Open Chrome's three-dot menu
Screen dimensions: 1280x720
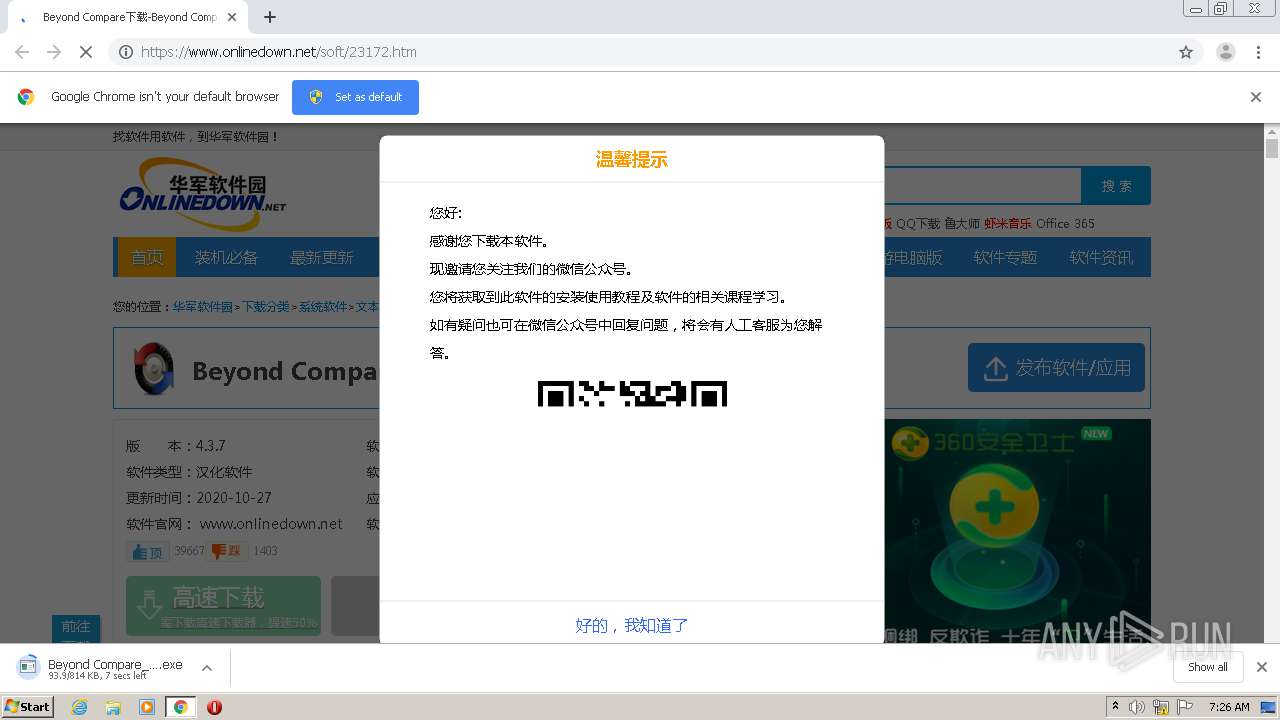tap(1258, 52)
